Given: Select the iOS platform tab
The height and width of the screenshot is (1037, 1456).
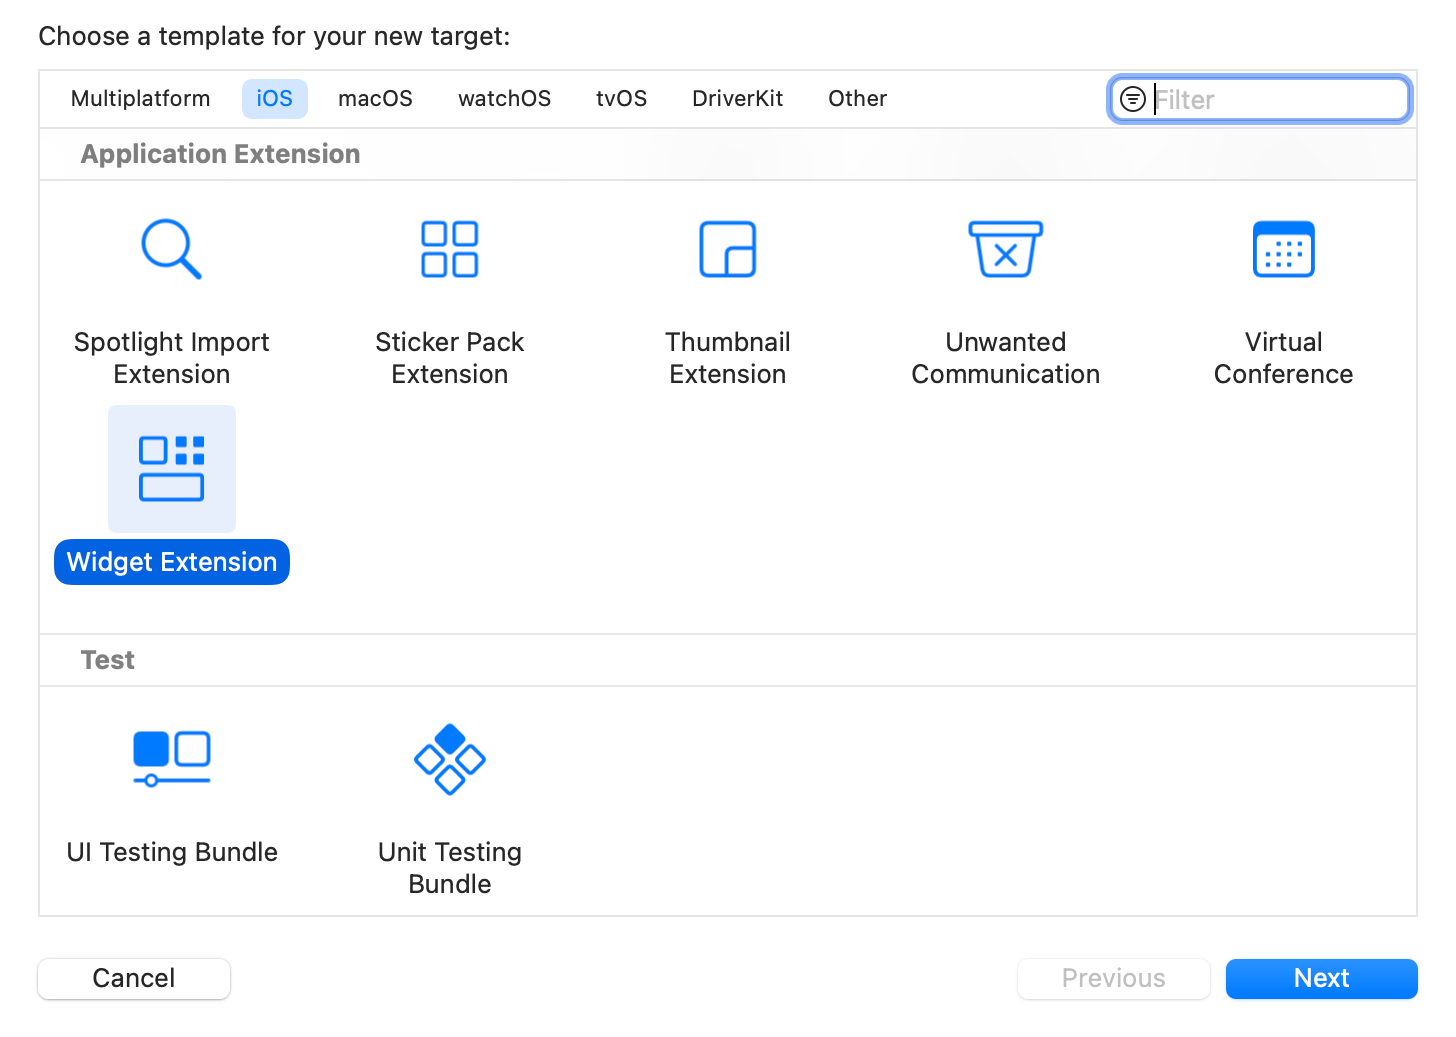Looking at the screenshot, I should (274, 99).
